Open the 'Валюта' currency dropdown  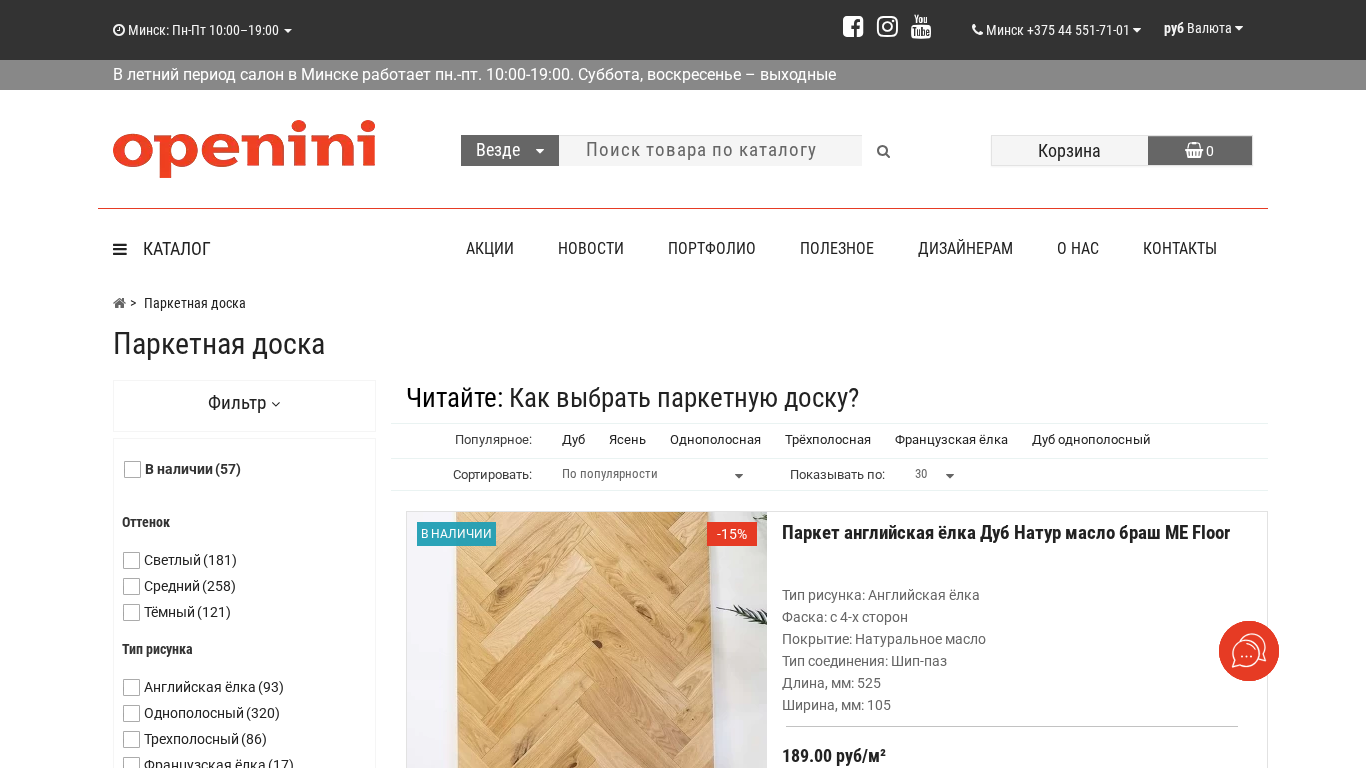pyautogui.click(x=1203, y=29)
